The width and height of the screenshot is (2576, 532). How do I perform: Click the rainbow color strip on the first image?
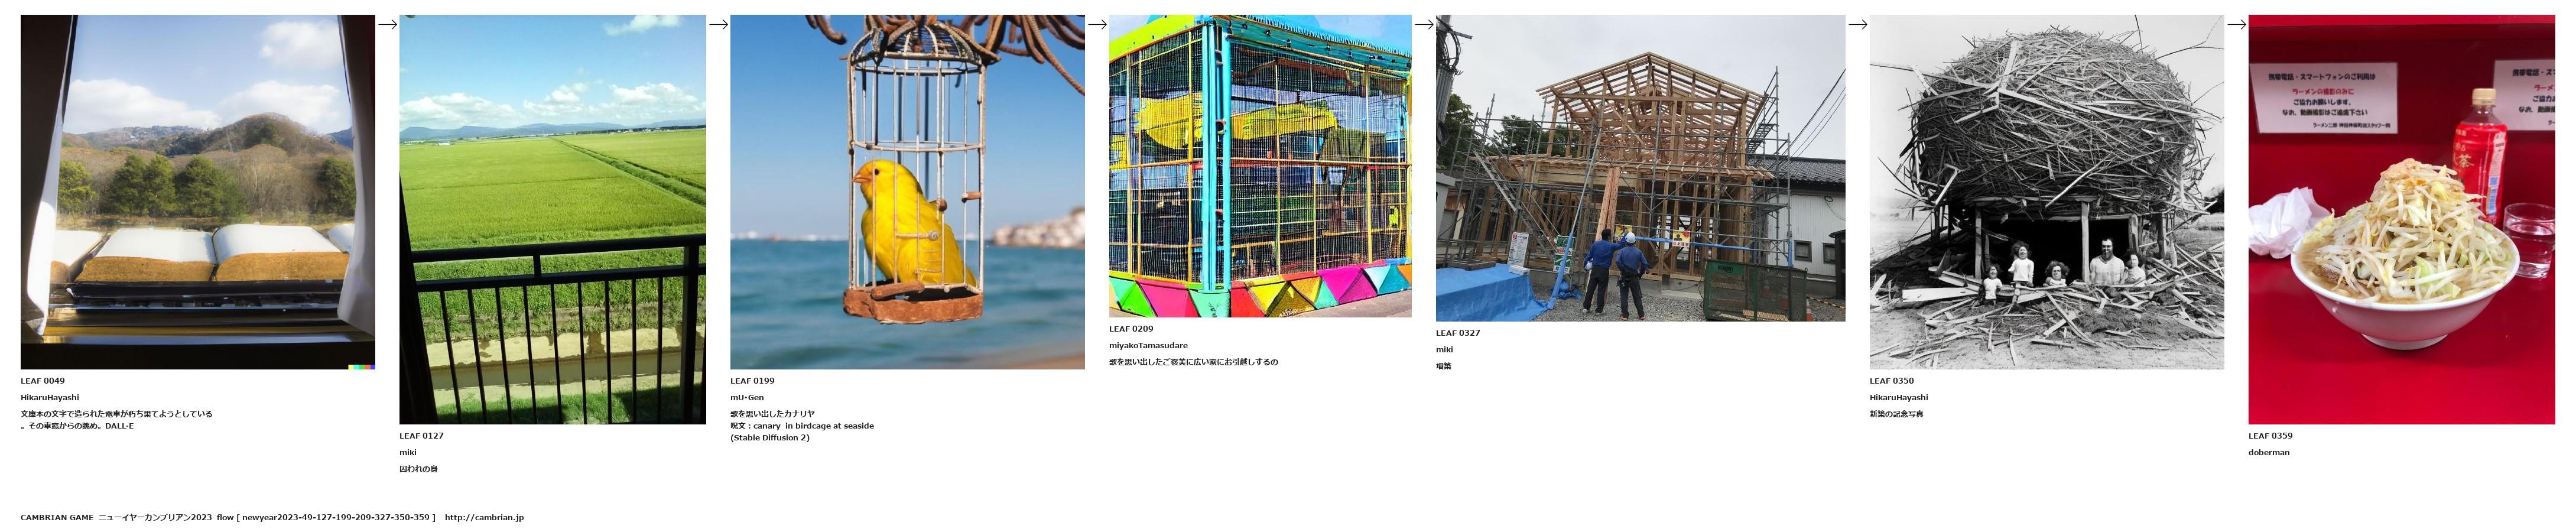(362, 367)
